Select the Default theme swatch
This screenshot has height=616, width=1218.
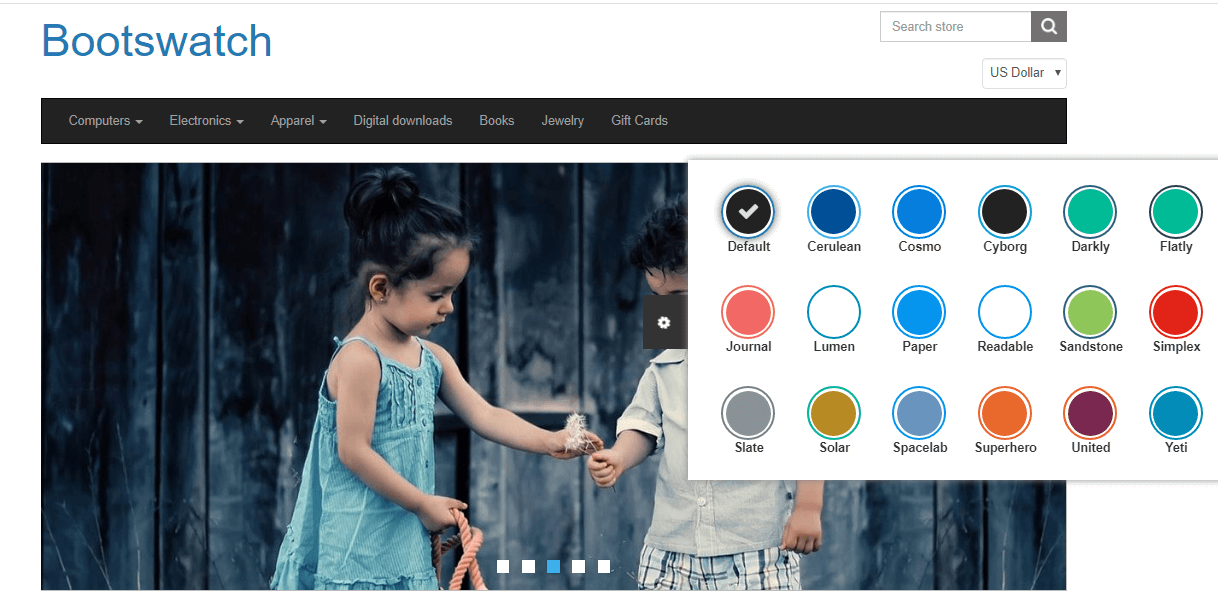tap(749, 211)
